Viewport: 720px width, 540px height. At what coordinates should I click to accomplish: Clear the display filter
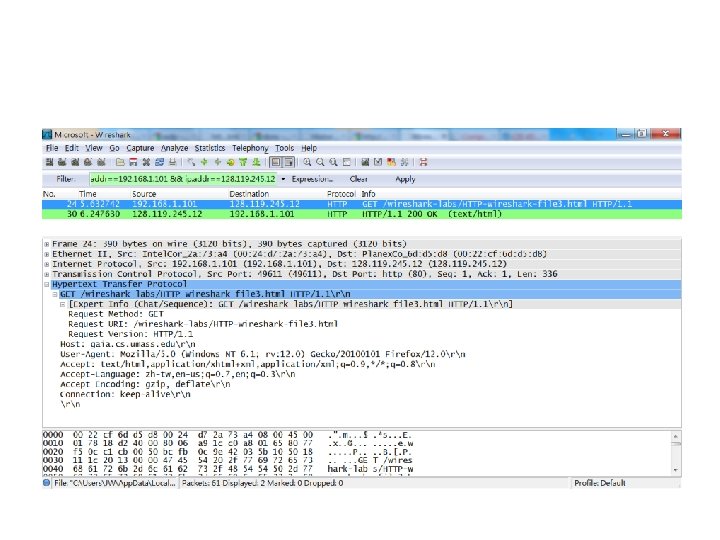click(x=359, y=179)
